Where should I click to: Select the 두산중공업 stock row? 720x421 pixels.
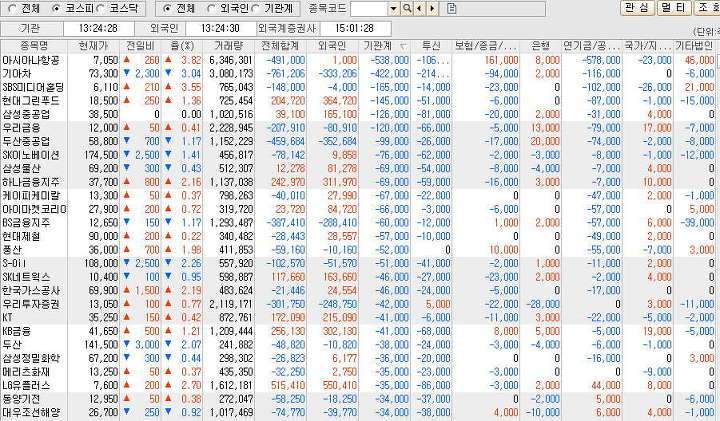[357, 141]
